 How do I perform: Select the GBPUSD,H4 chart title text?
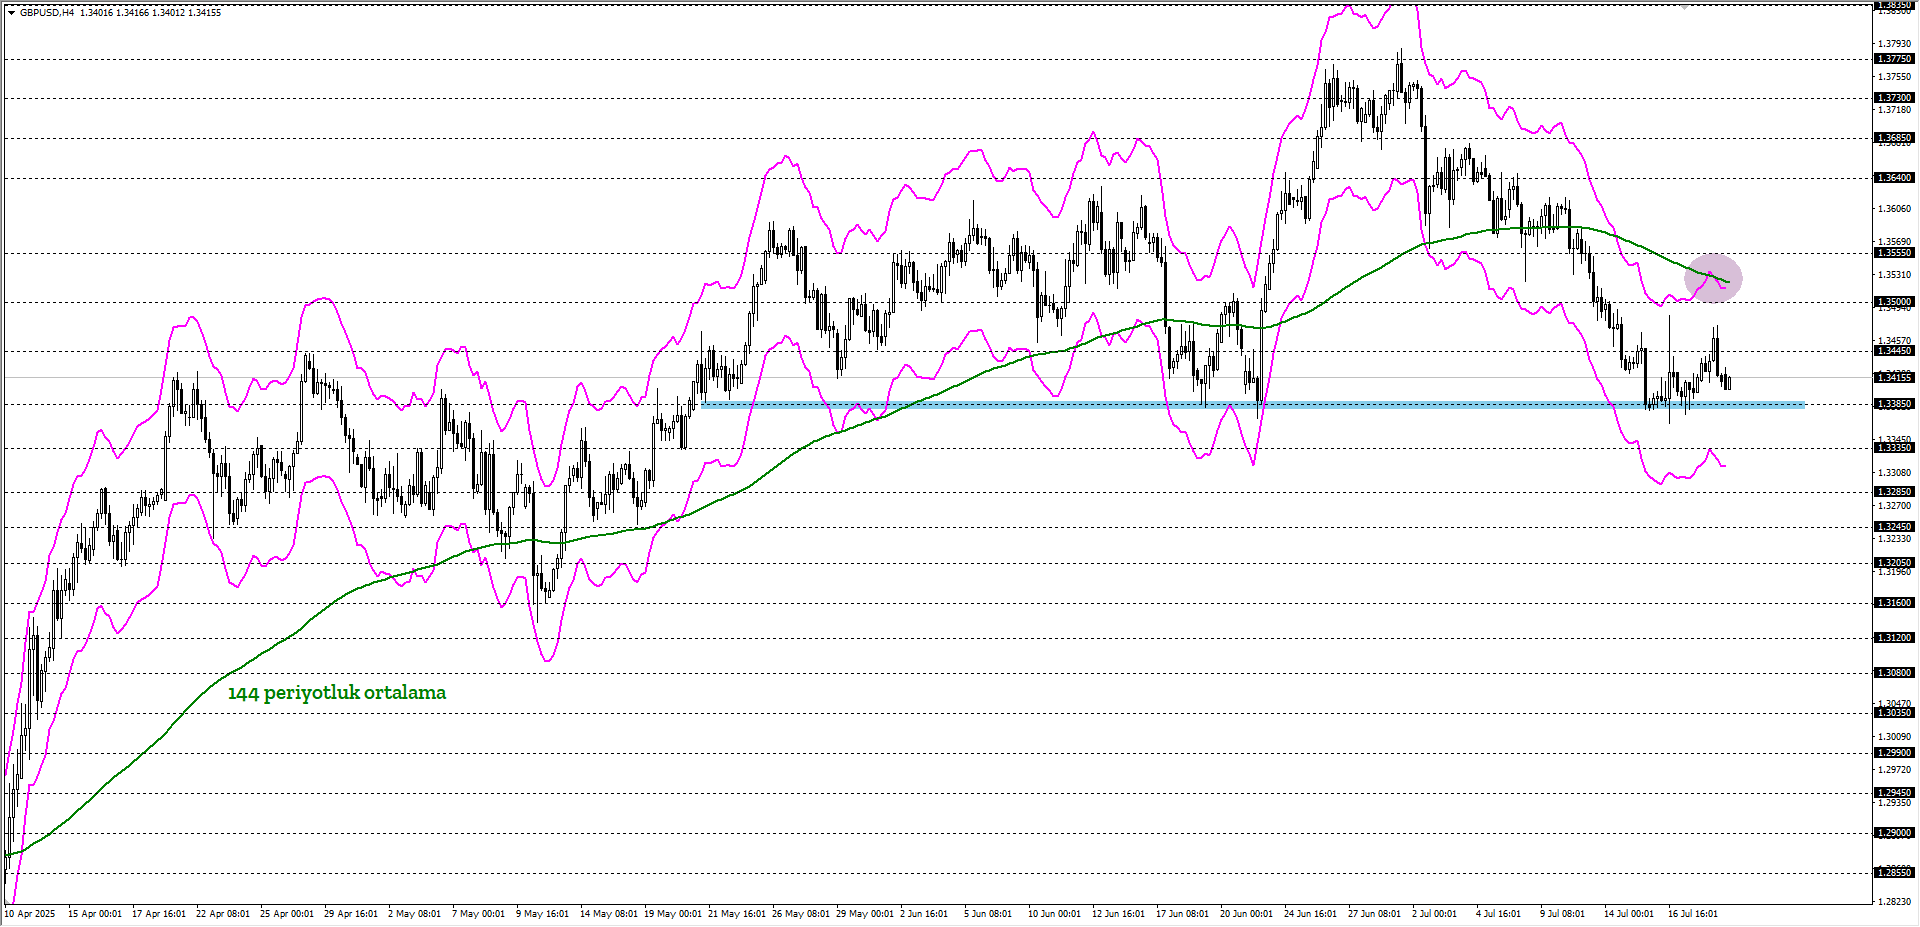click(x=47, y=13)
